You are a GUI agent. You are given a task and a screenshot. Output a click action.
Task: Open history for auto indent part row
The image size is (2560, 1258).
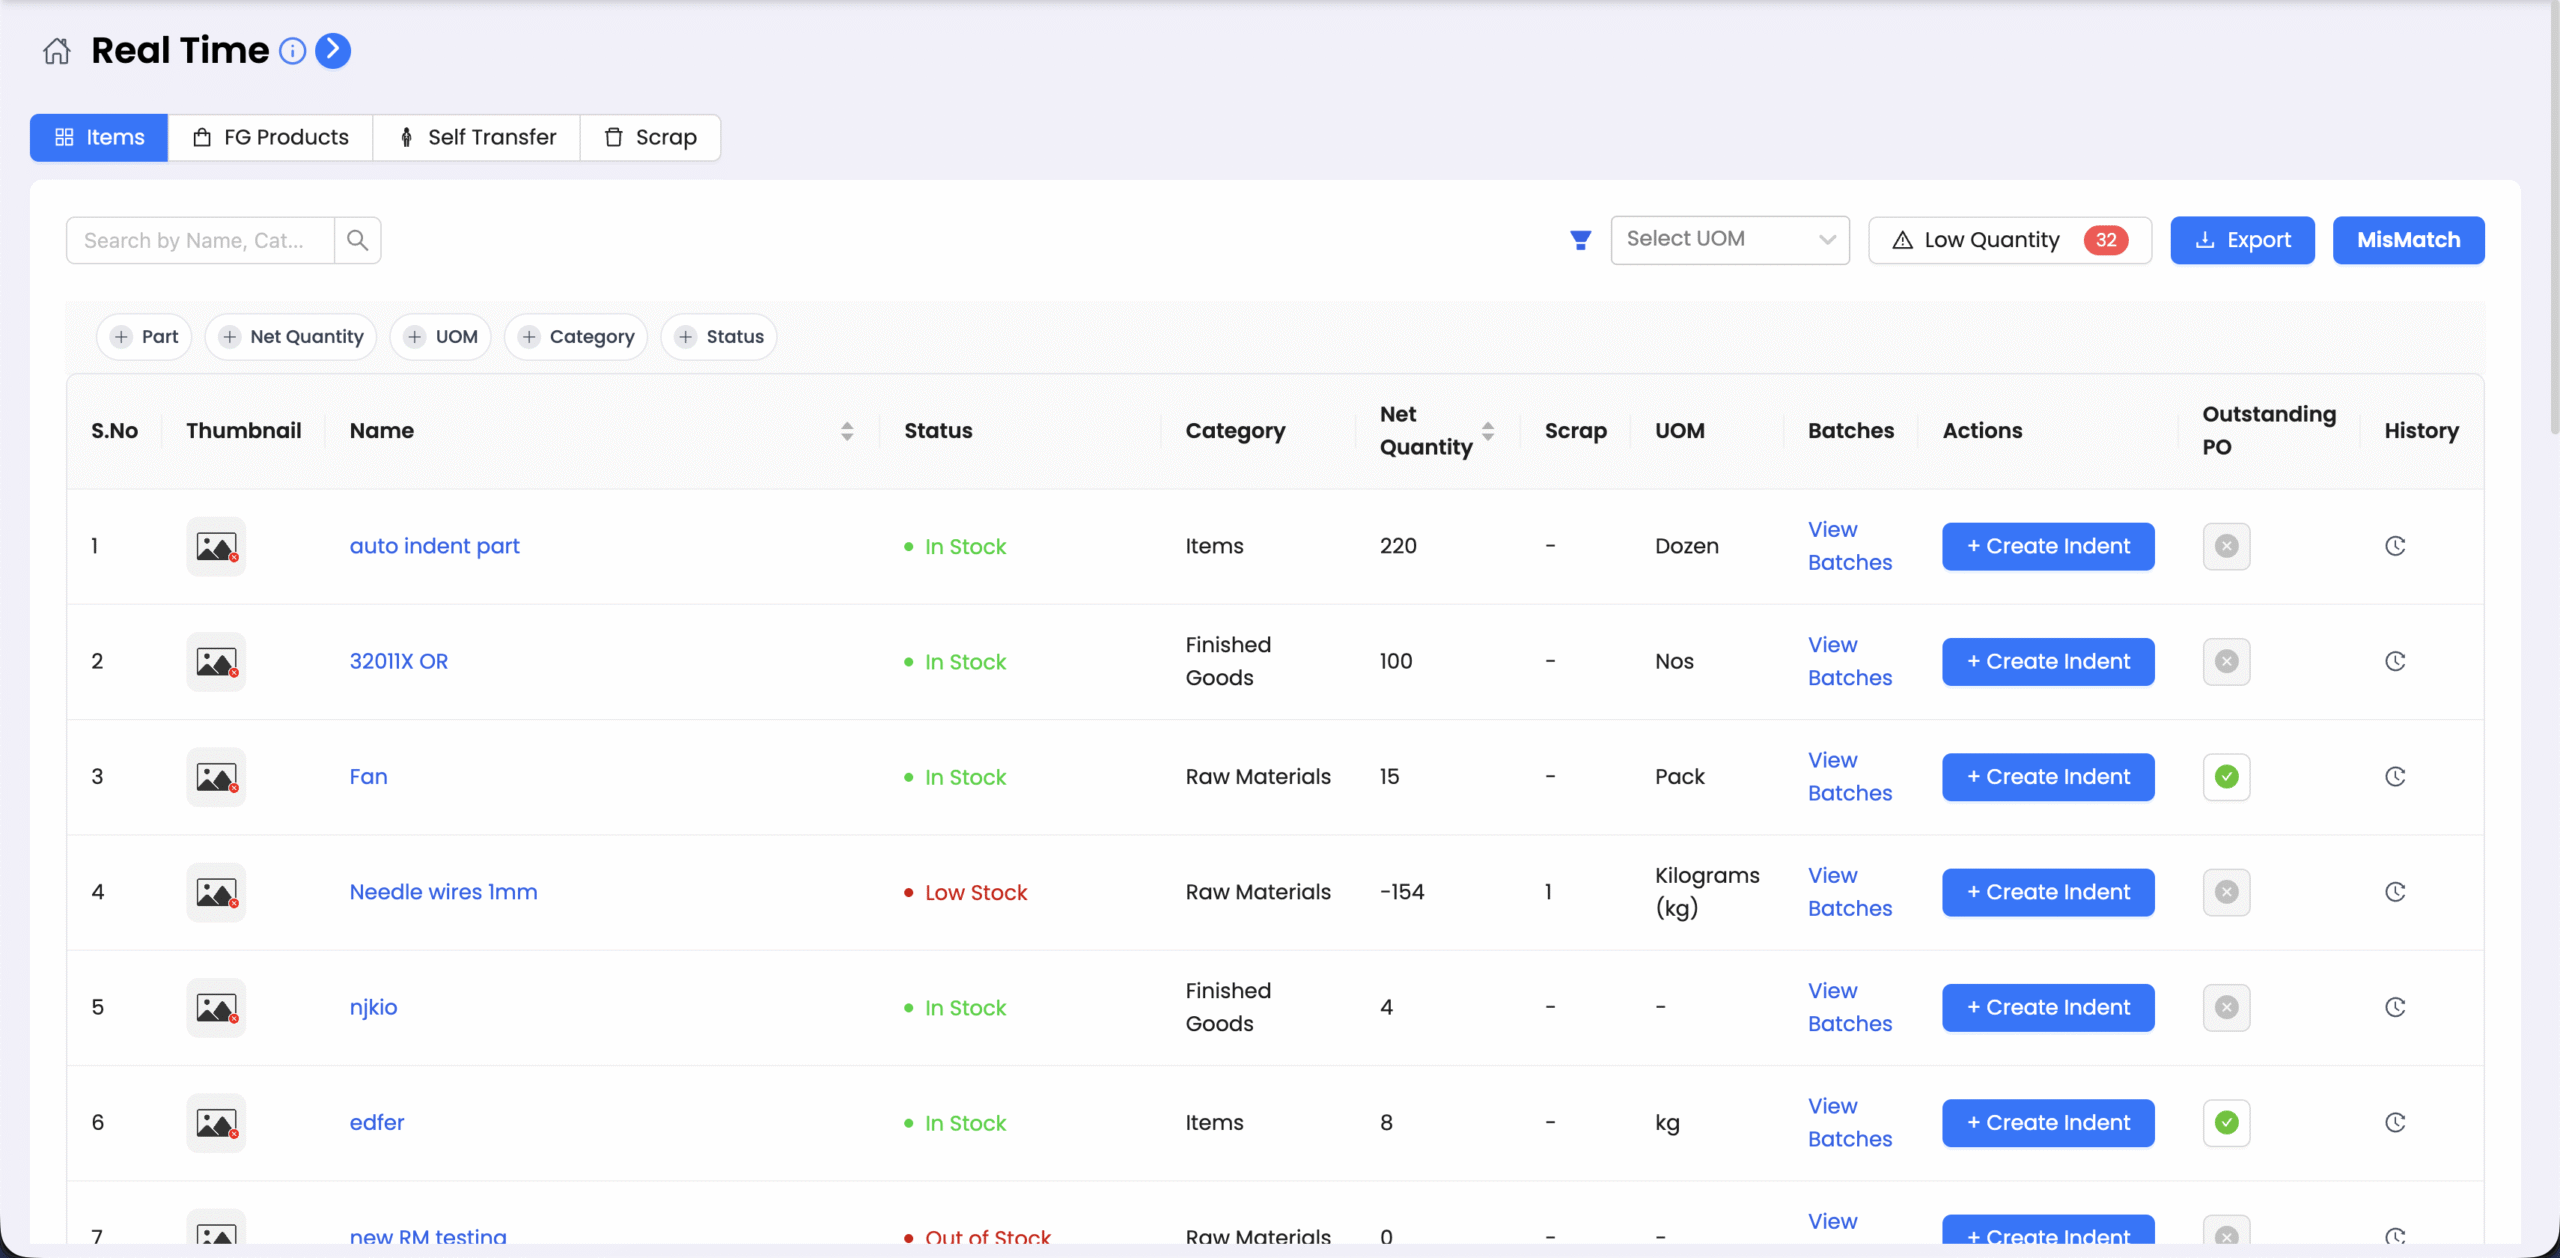[2395, 546]
